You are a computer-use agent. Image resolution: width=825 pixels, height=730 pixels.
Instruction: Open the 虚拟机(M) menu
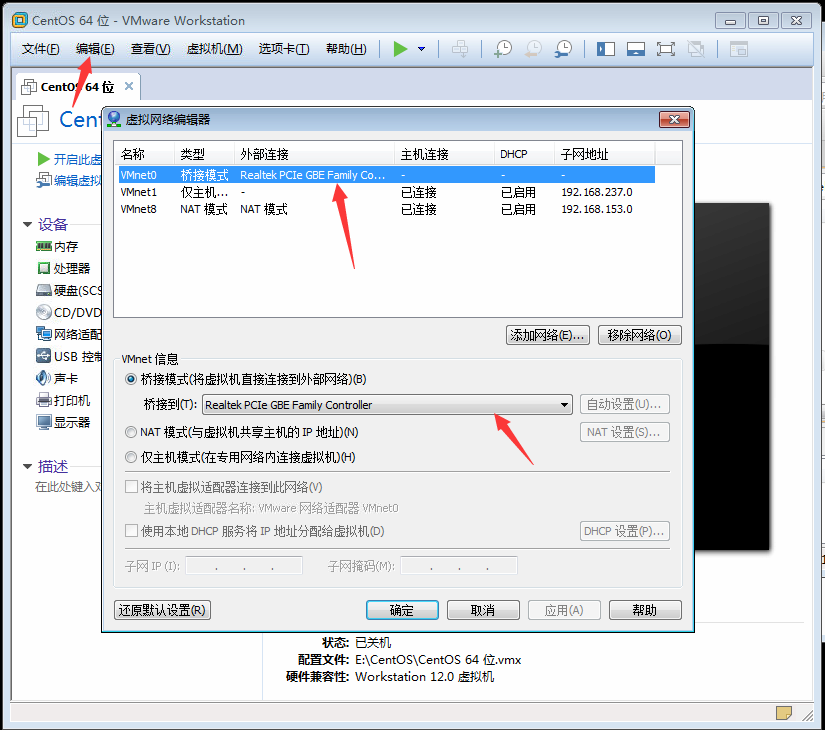pos(215,49)
